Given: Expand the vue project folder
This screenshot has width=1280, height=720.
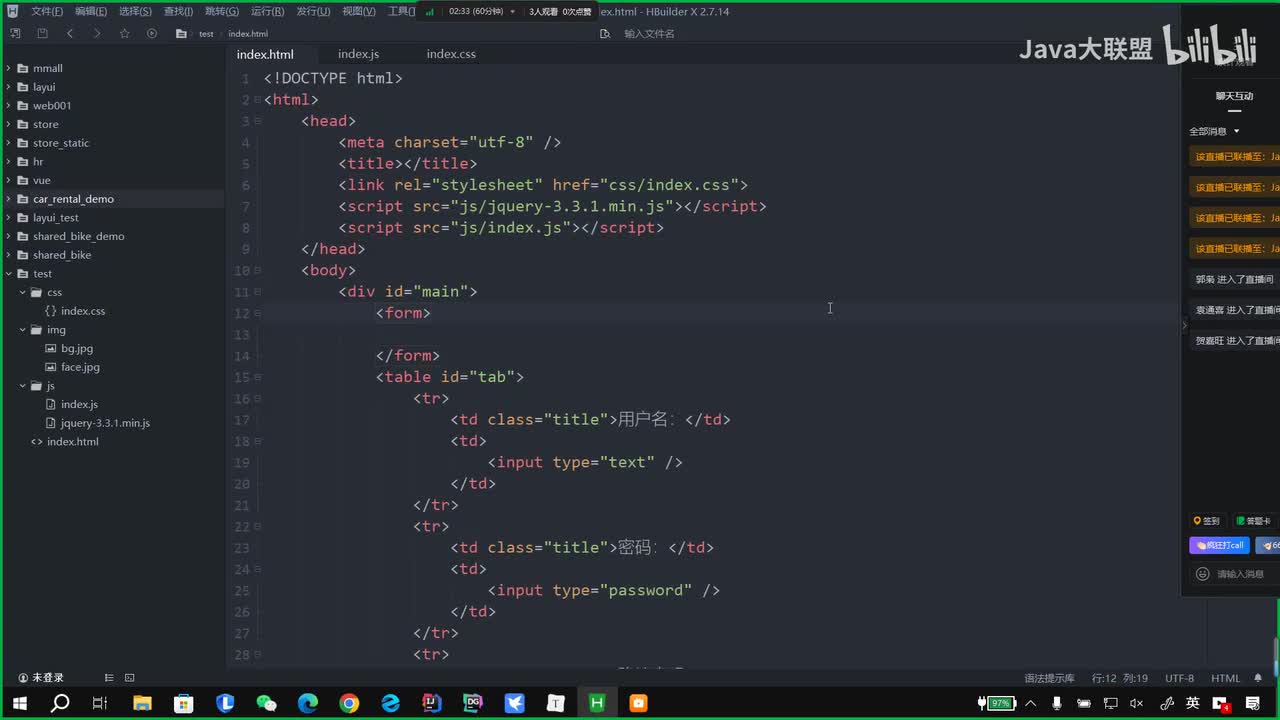Looking at the screenshot, I should (9, 180).
